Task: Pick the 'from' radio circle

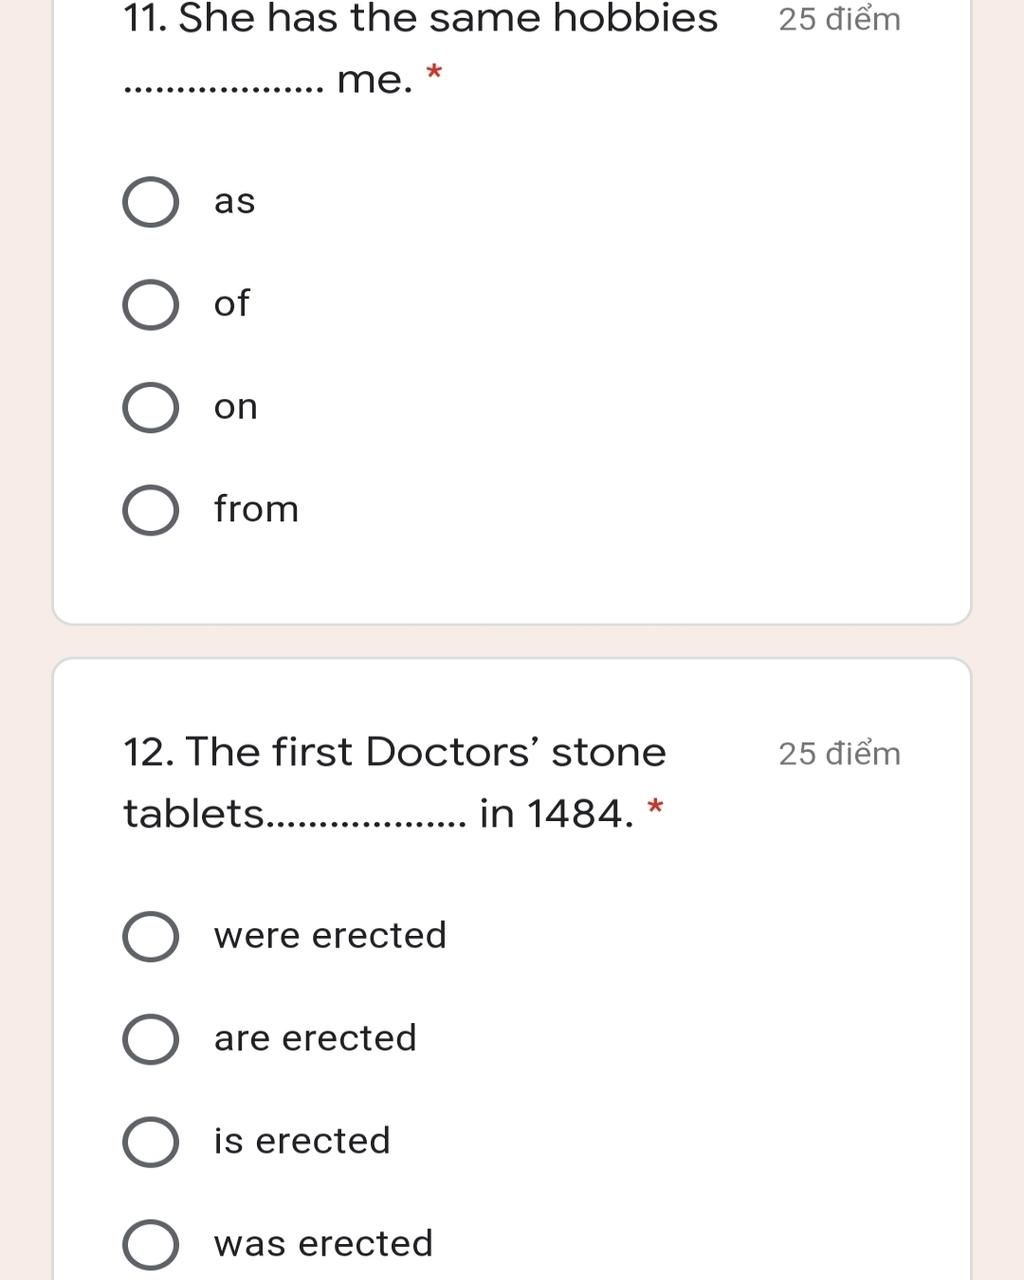Action: pyautogui.click(x=151, y=510)
